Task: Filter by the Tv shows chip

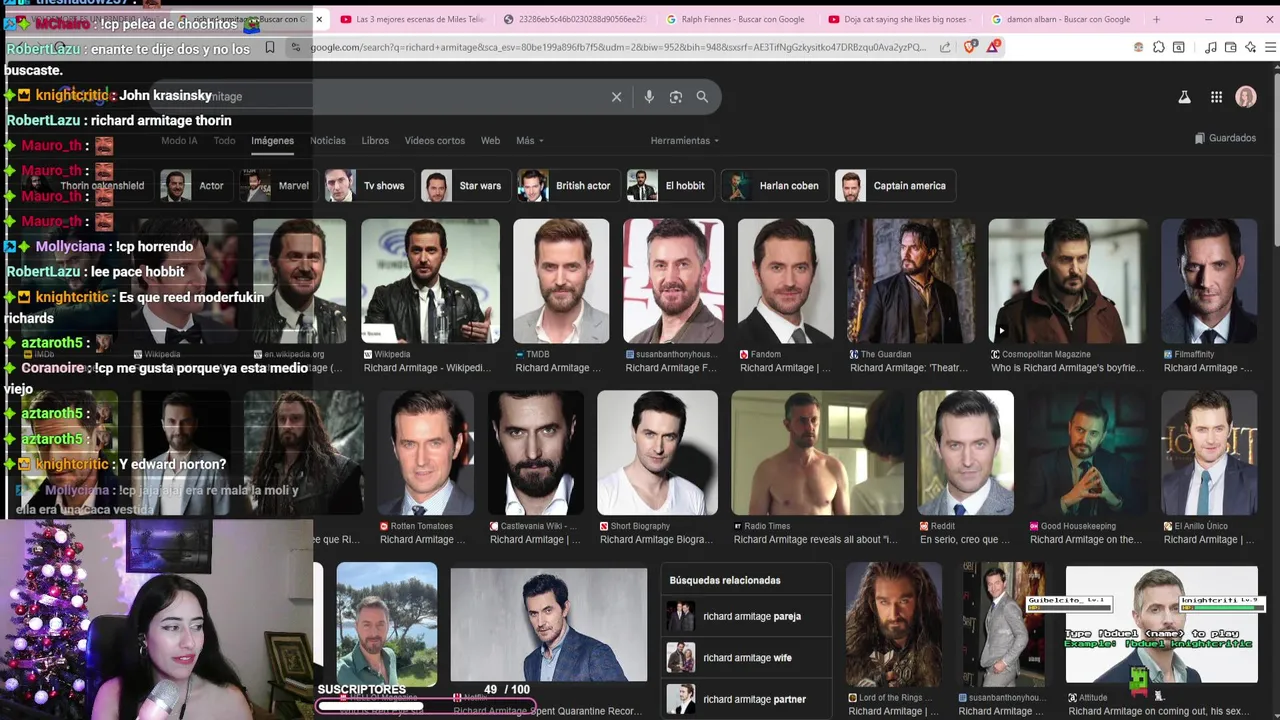Action: tap(367, 186)
